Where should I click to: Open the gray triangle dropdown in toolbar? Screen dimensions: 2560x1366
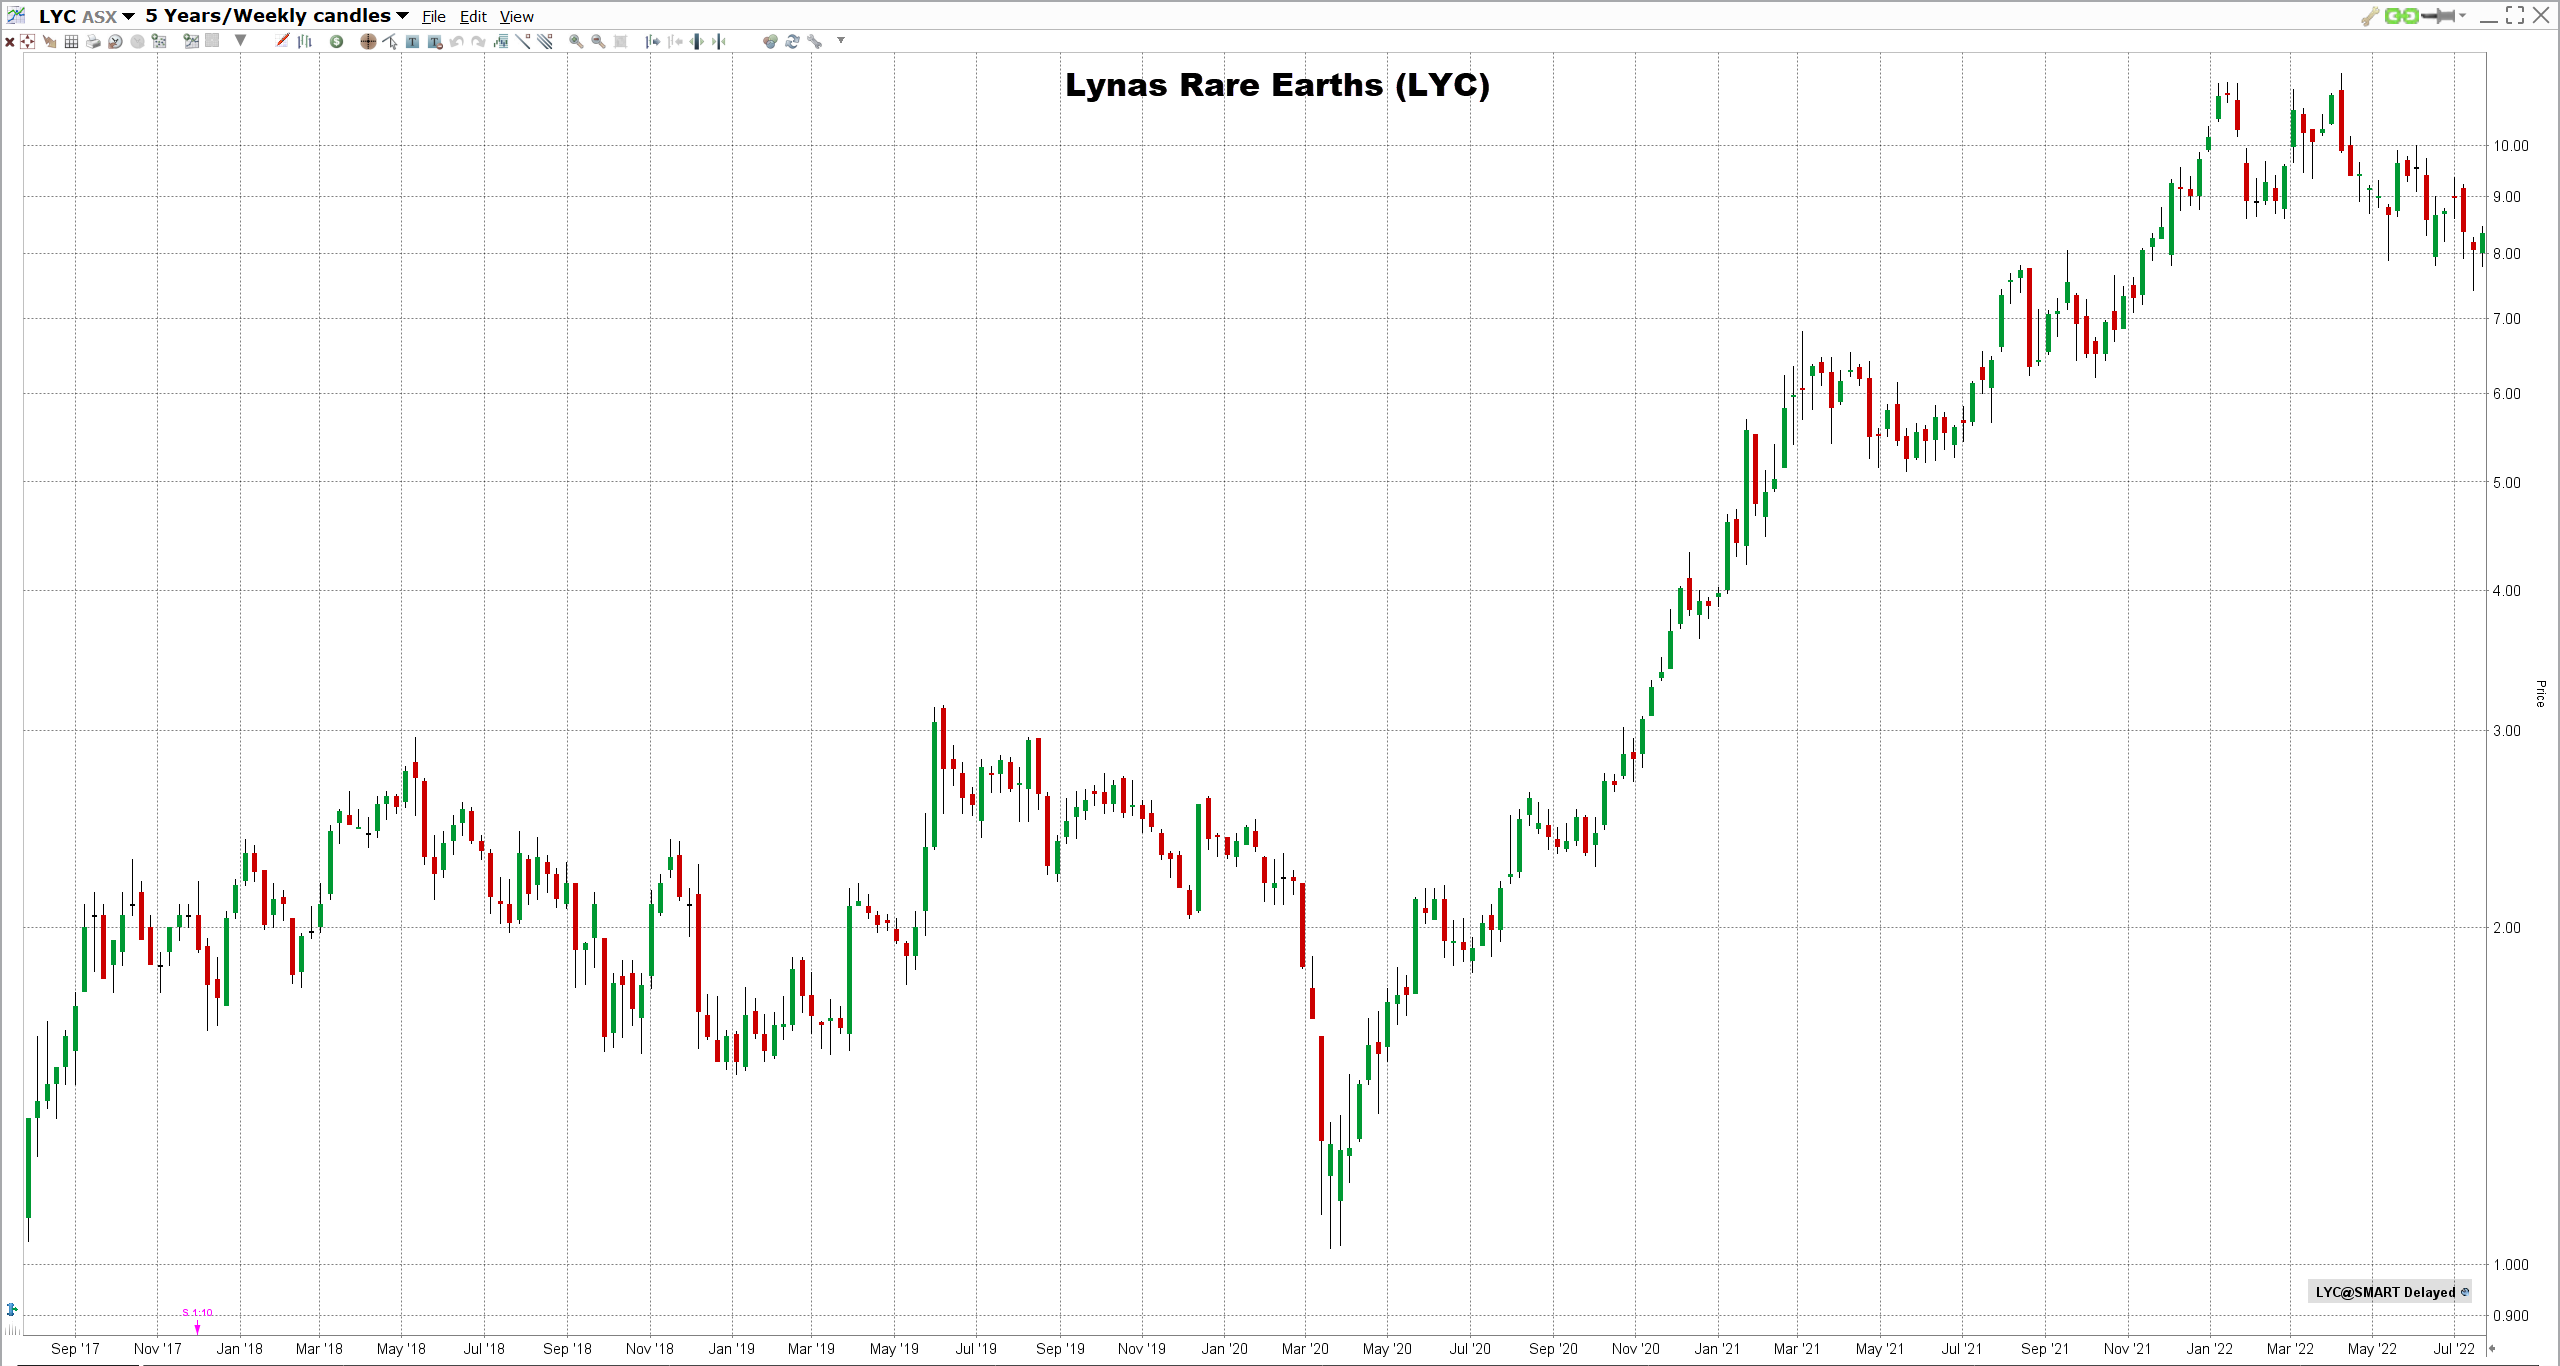(240, 41)
